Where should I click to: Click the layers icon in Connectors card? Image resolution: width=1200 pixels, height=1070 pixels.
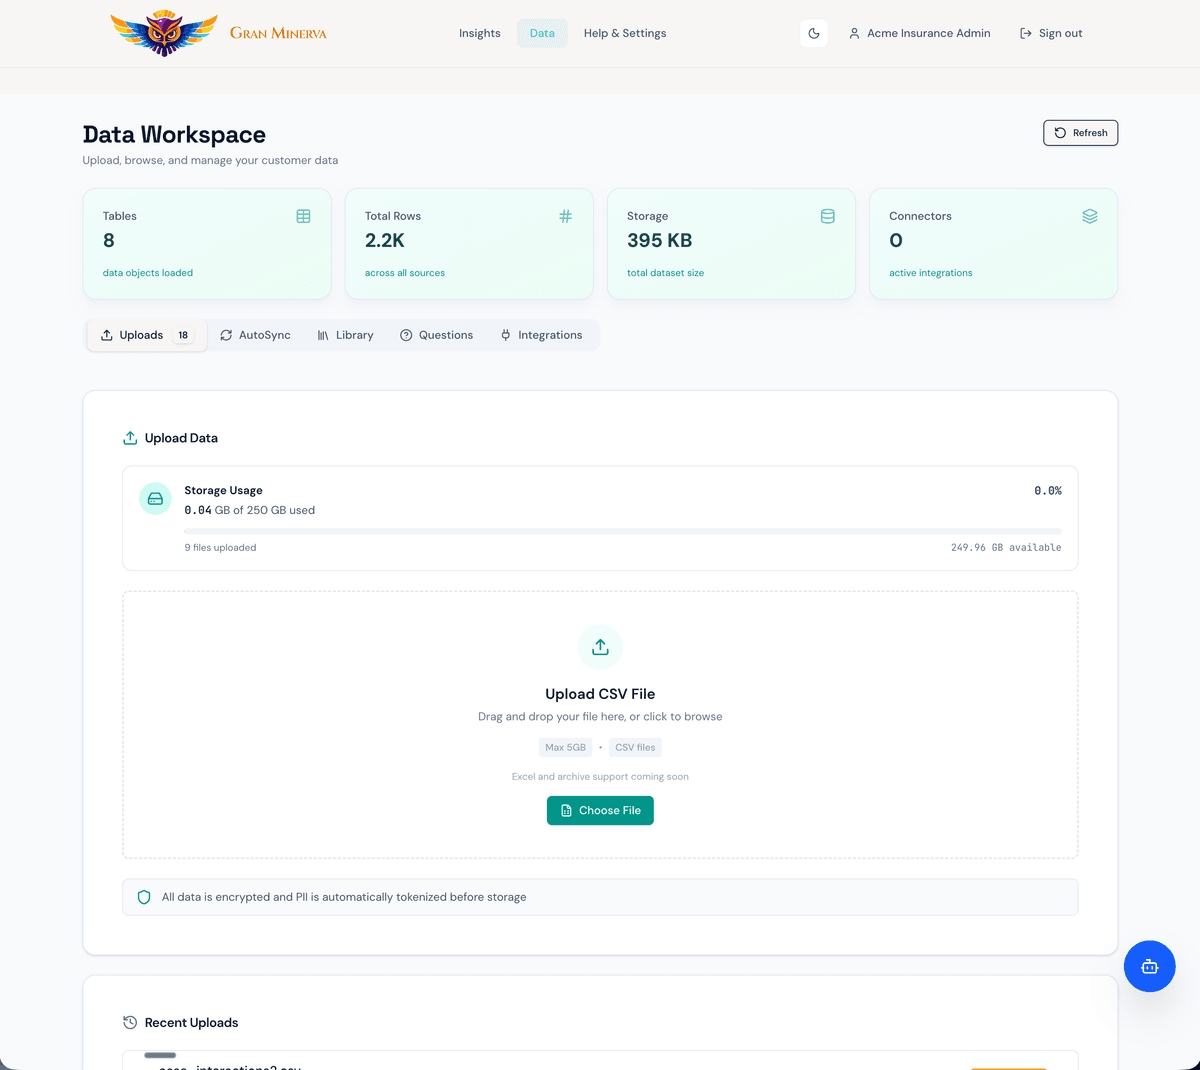[x=1089, y=216]
